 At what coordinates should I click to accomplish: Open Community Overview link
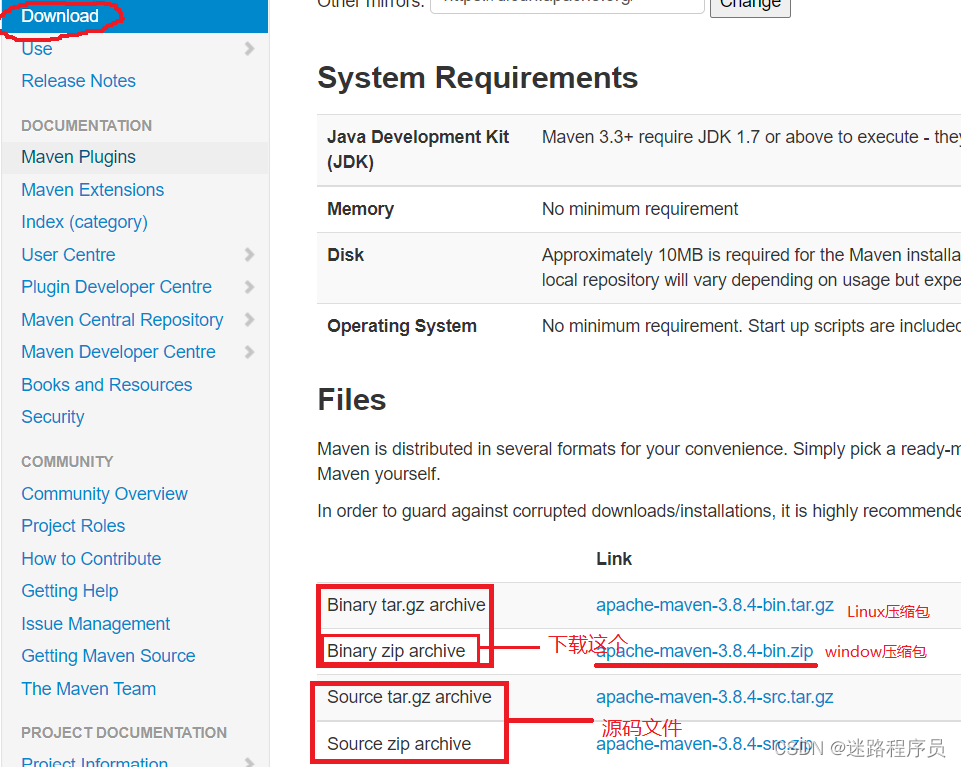104,494
